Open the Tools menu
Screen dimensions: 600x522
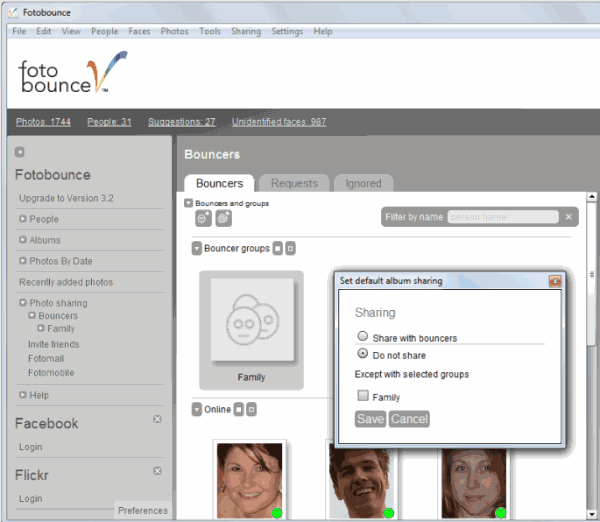tap(210, 31)
